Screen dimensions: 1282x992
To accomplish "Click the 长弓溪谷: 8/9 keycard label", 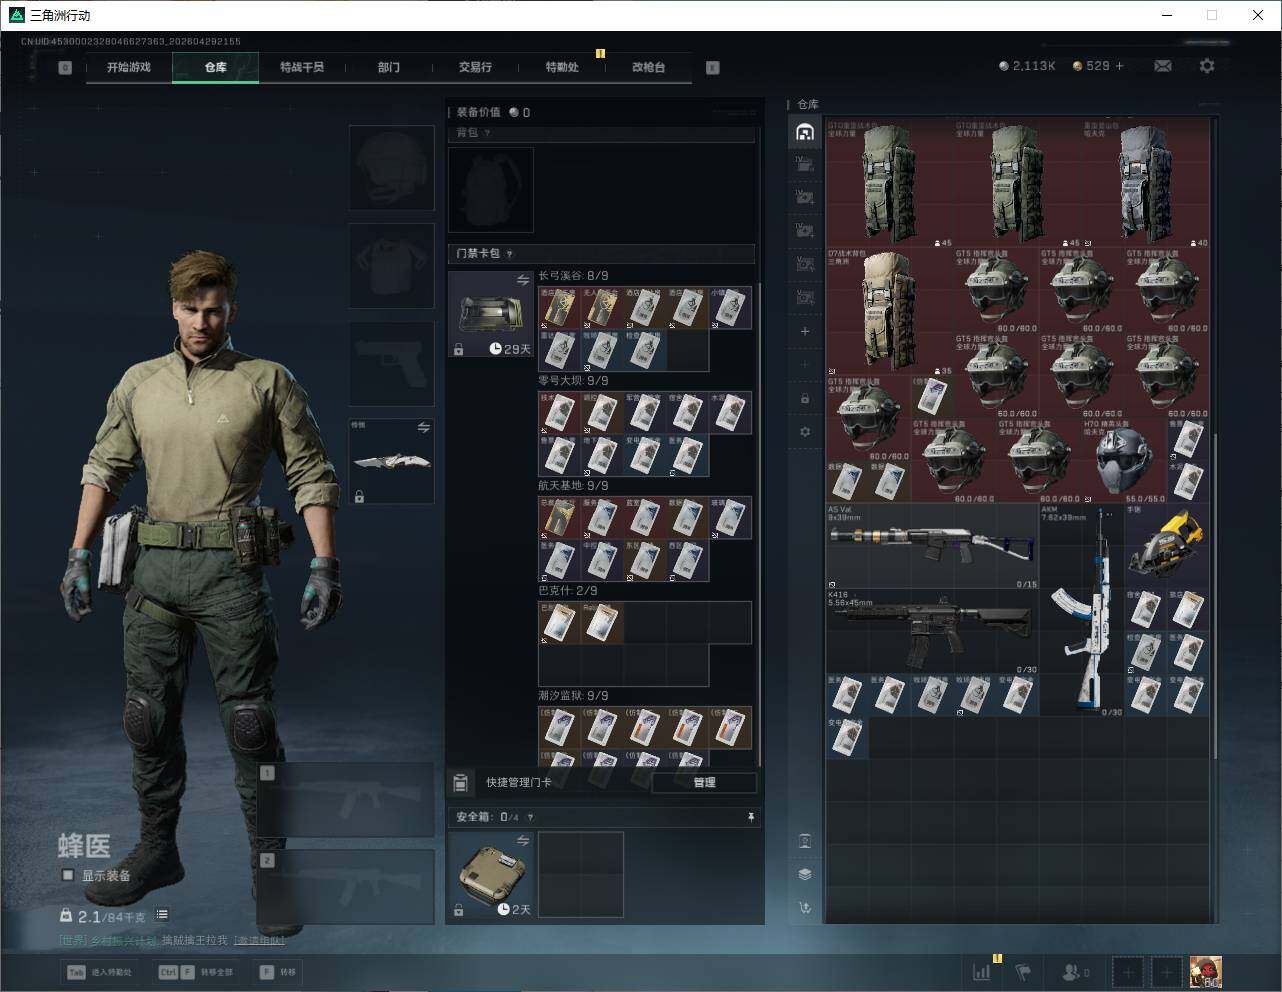I will click(573, 276).
